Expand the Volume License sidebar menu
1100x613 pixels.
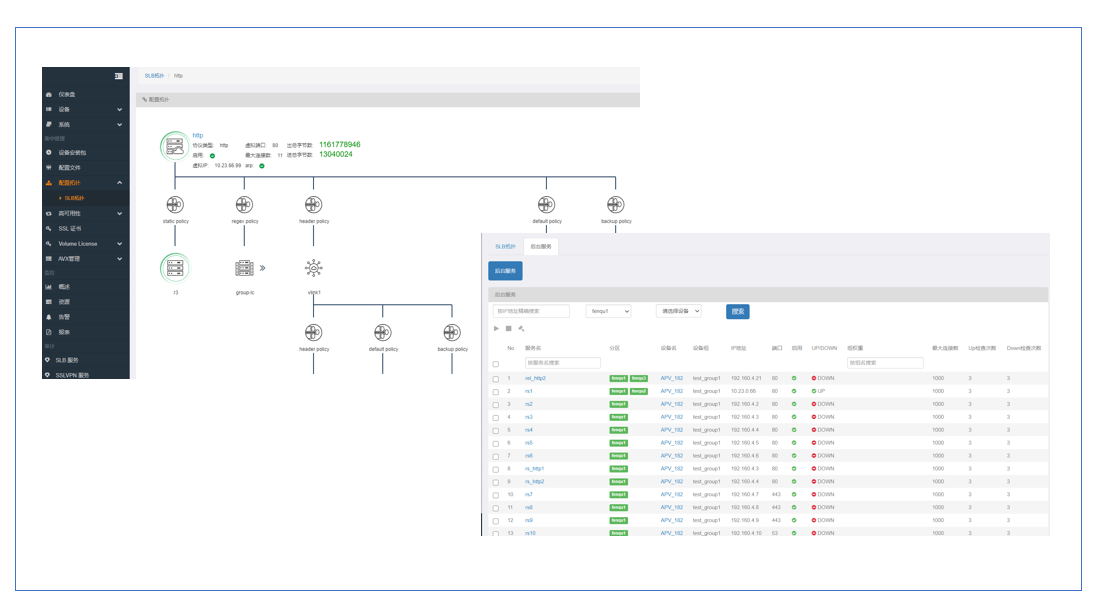pos(85,243)
